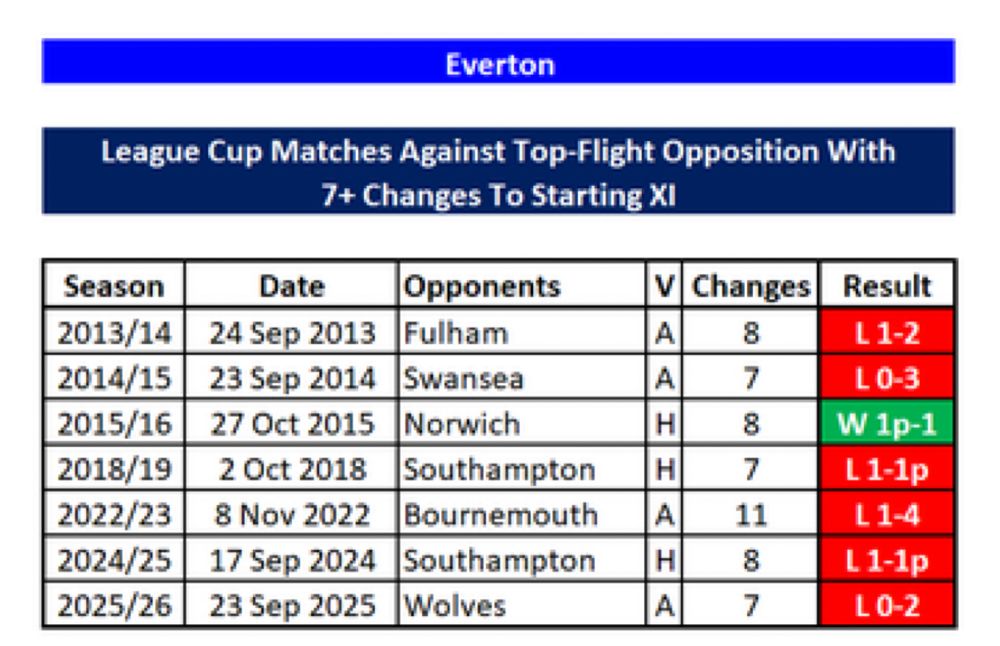The height and width of the screenshot is (646, 1000).
Task: Click the red L 1-4 result cell
Action: click(886, 515)
